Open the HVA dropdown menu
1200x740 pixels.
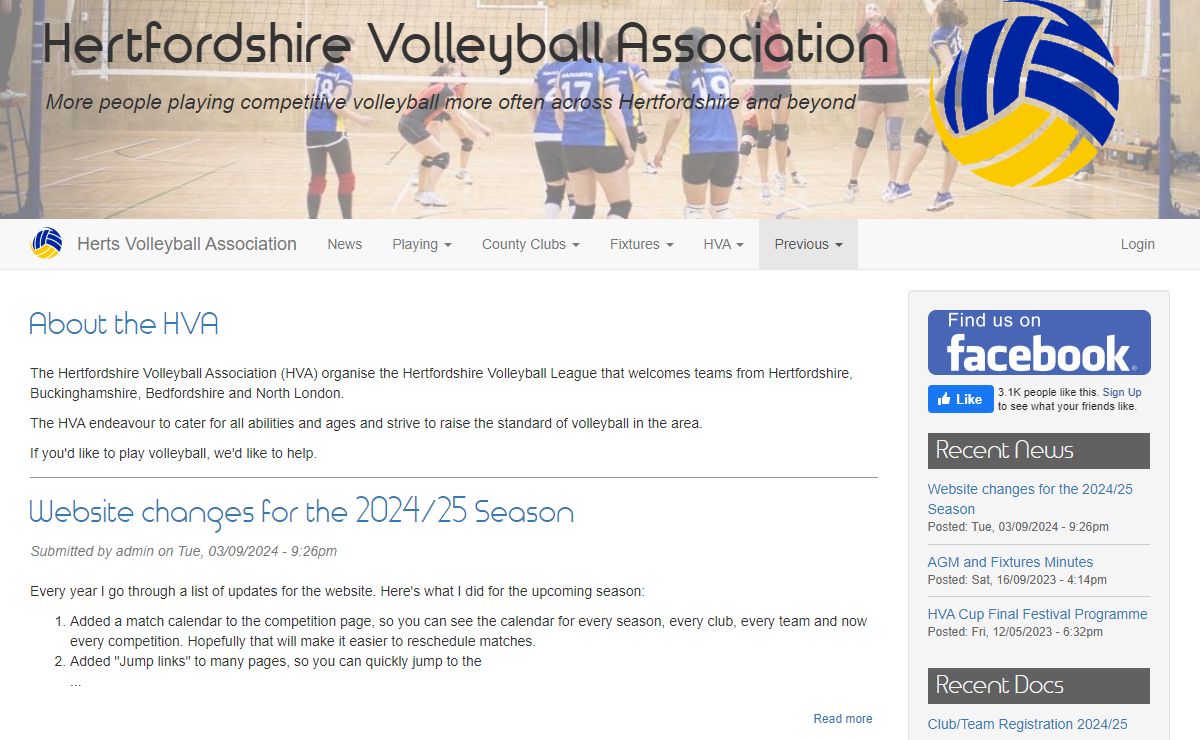pos(723,244)
